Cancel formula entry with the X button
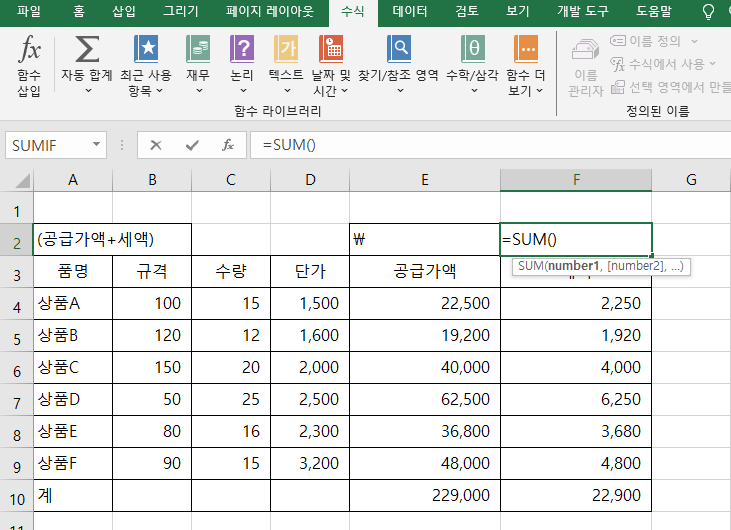731x530 pixels. (156, 145)
